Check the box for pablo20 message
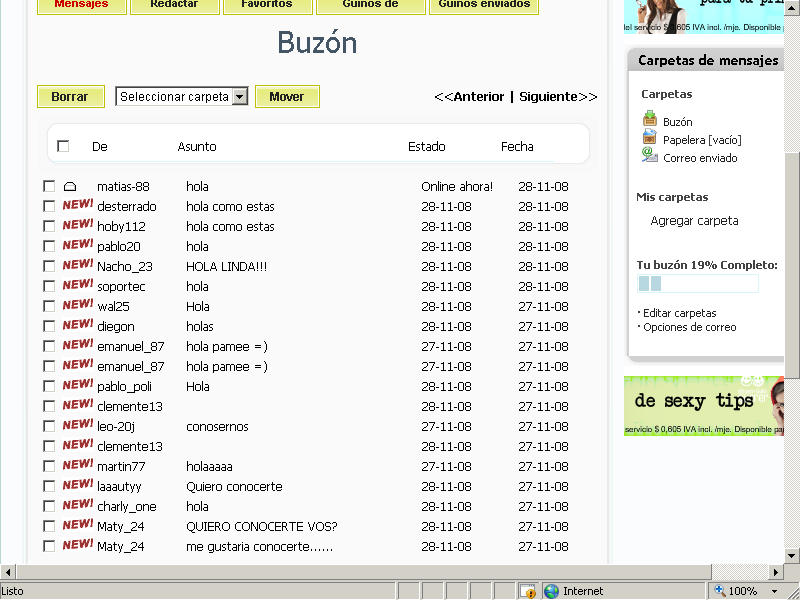800x600 pixels. 49,246
